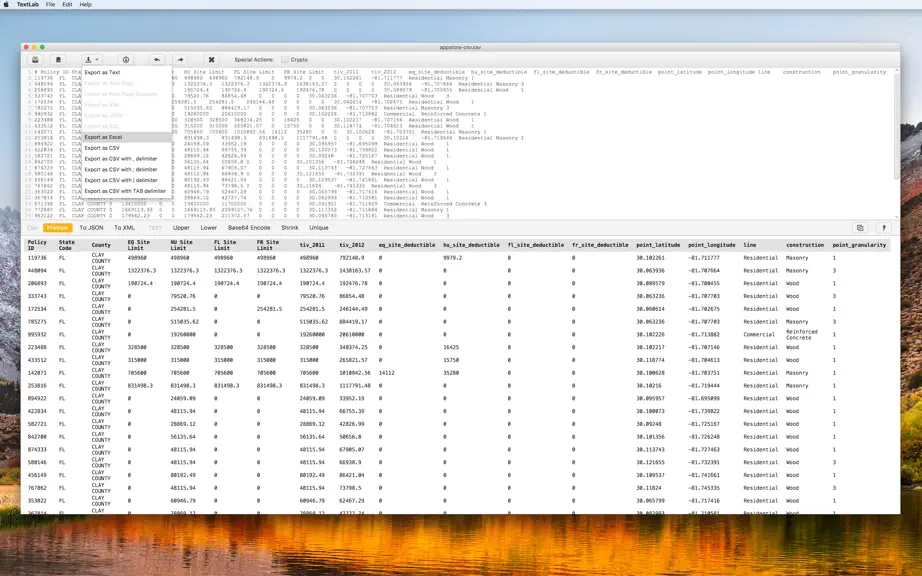This screenshot has height=576, width=922.
Task: Choose Export as Text
Action: coord(126,72)
